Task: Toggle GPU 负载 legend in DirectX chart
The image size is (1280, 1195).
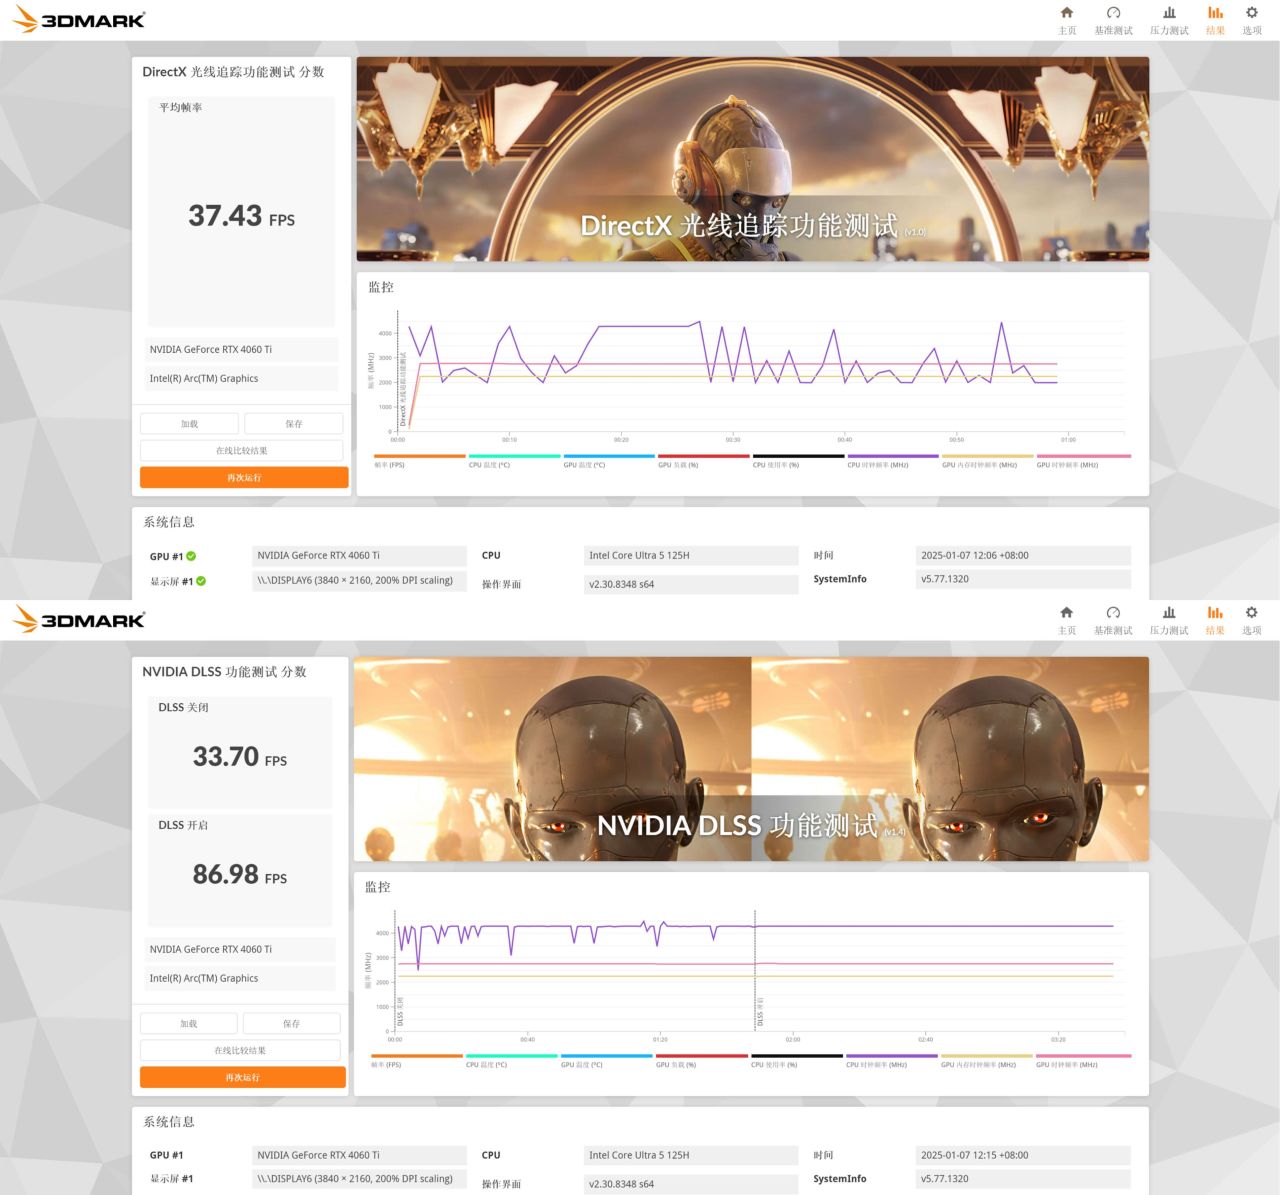Action: click(x=704, y=461)
